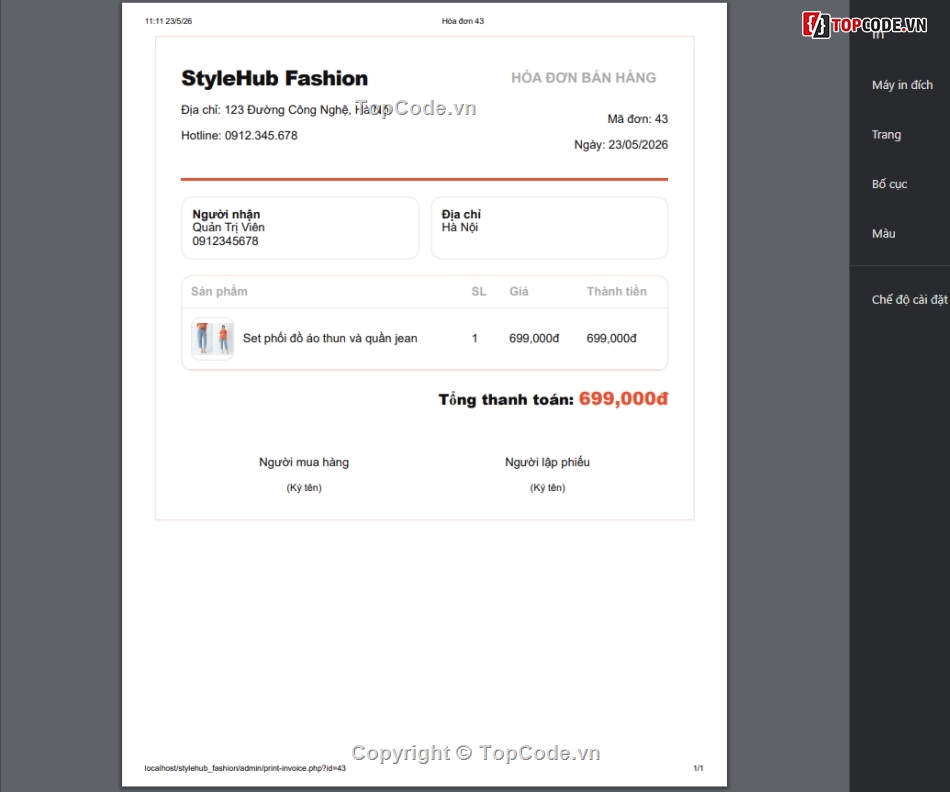Viewport: 950px width, 792px height.
Task: Click quantity value '1' in product row
Action: pyautogui.click(x=475, y=338)
